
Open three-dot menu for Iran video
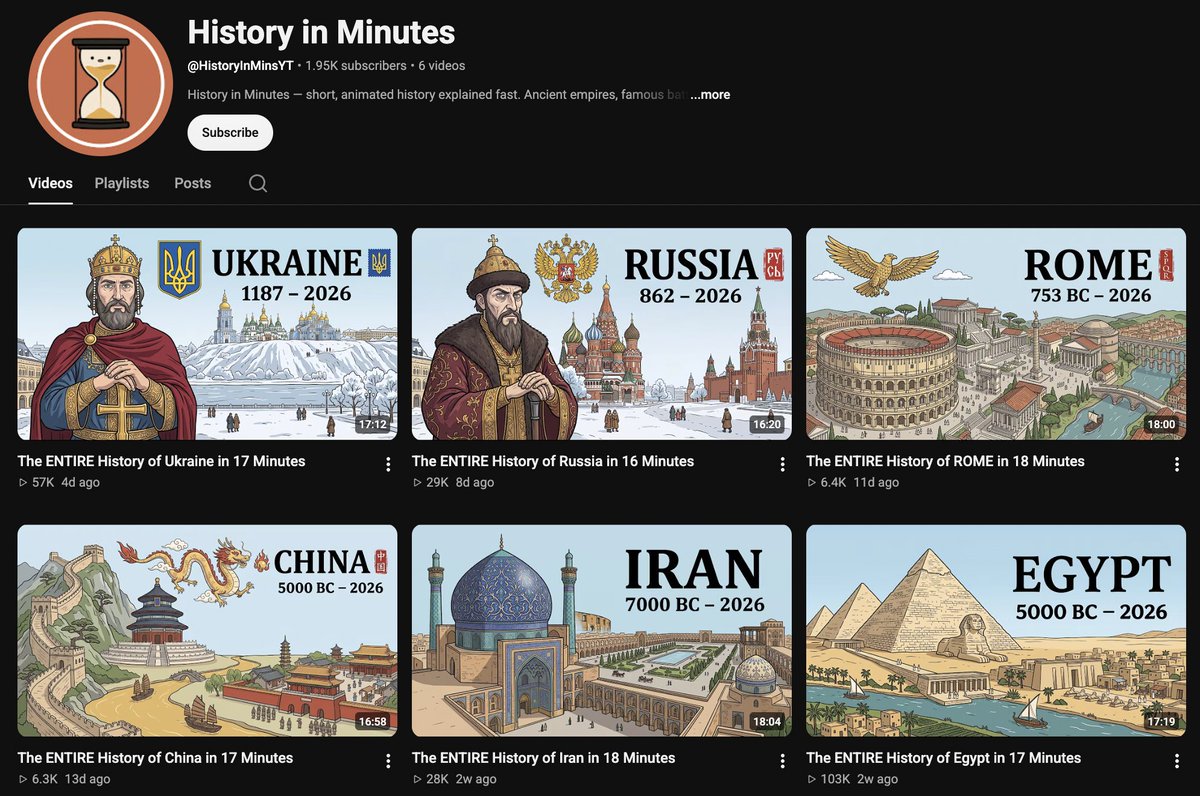click(782, 761)
